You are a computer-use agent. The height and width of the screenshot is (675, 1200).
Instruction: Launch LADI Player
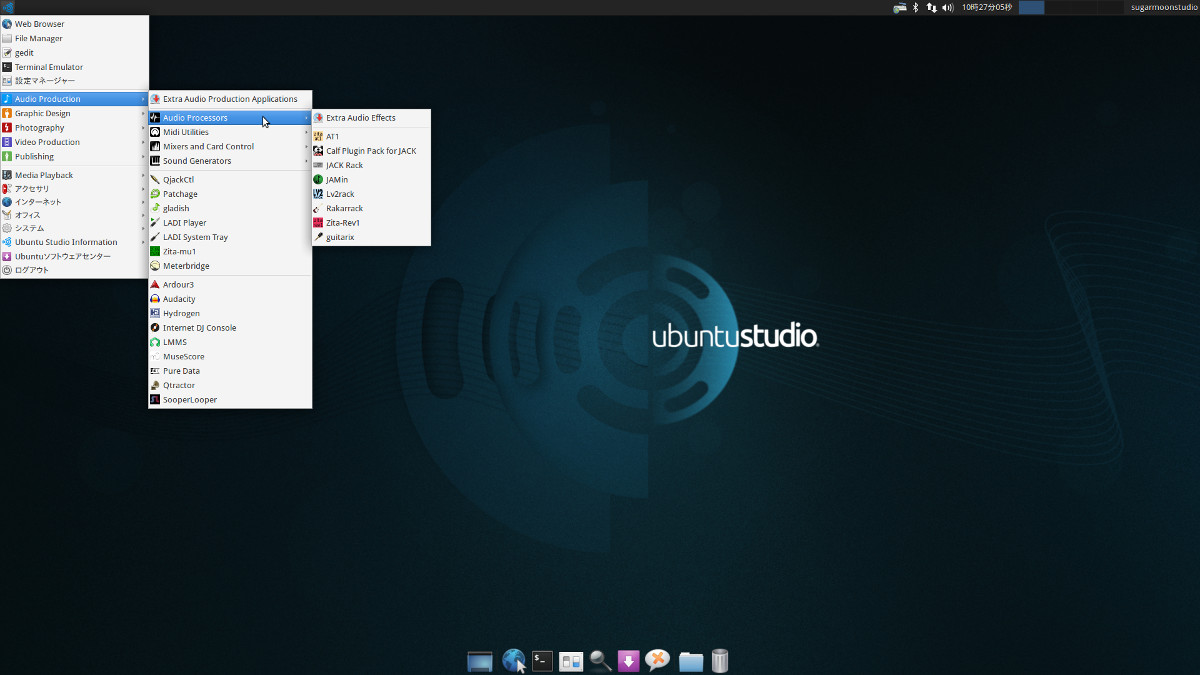click(230, 222)
